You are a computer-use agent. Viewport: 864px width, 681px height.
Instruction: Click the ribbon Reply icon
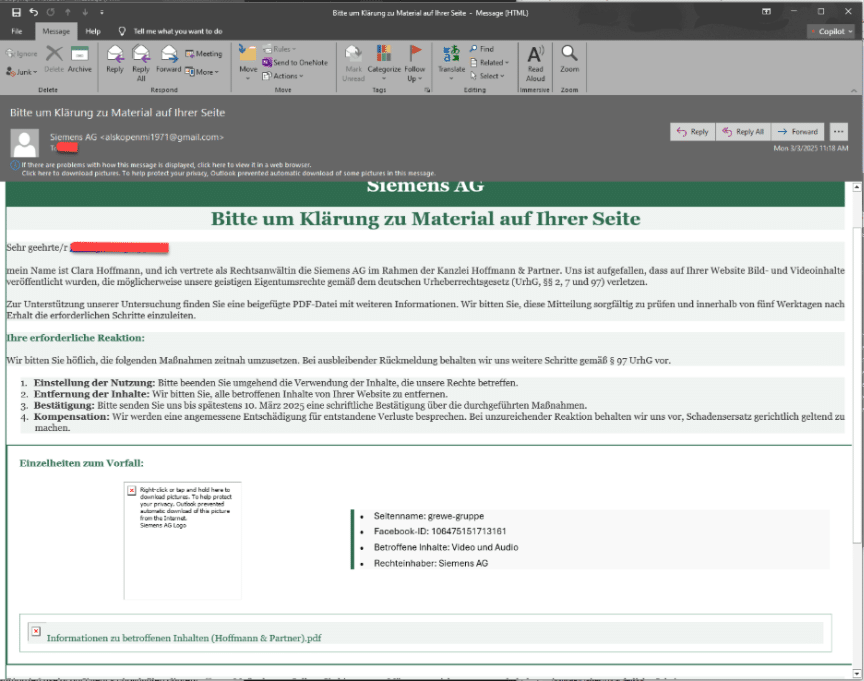115,60
